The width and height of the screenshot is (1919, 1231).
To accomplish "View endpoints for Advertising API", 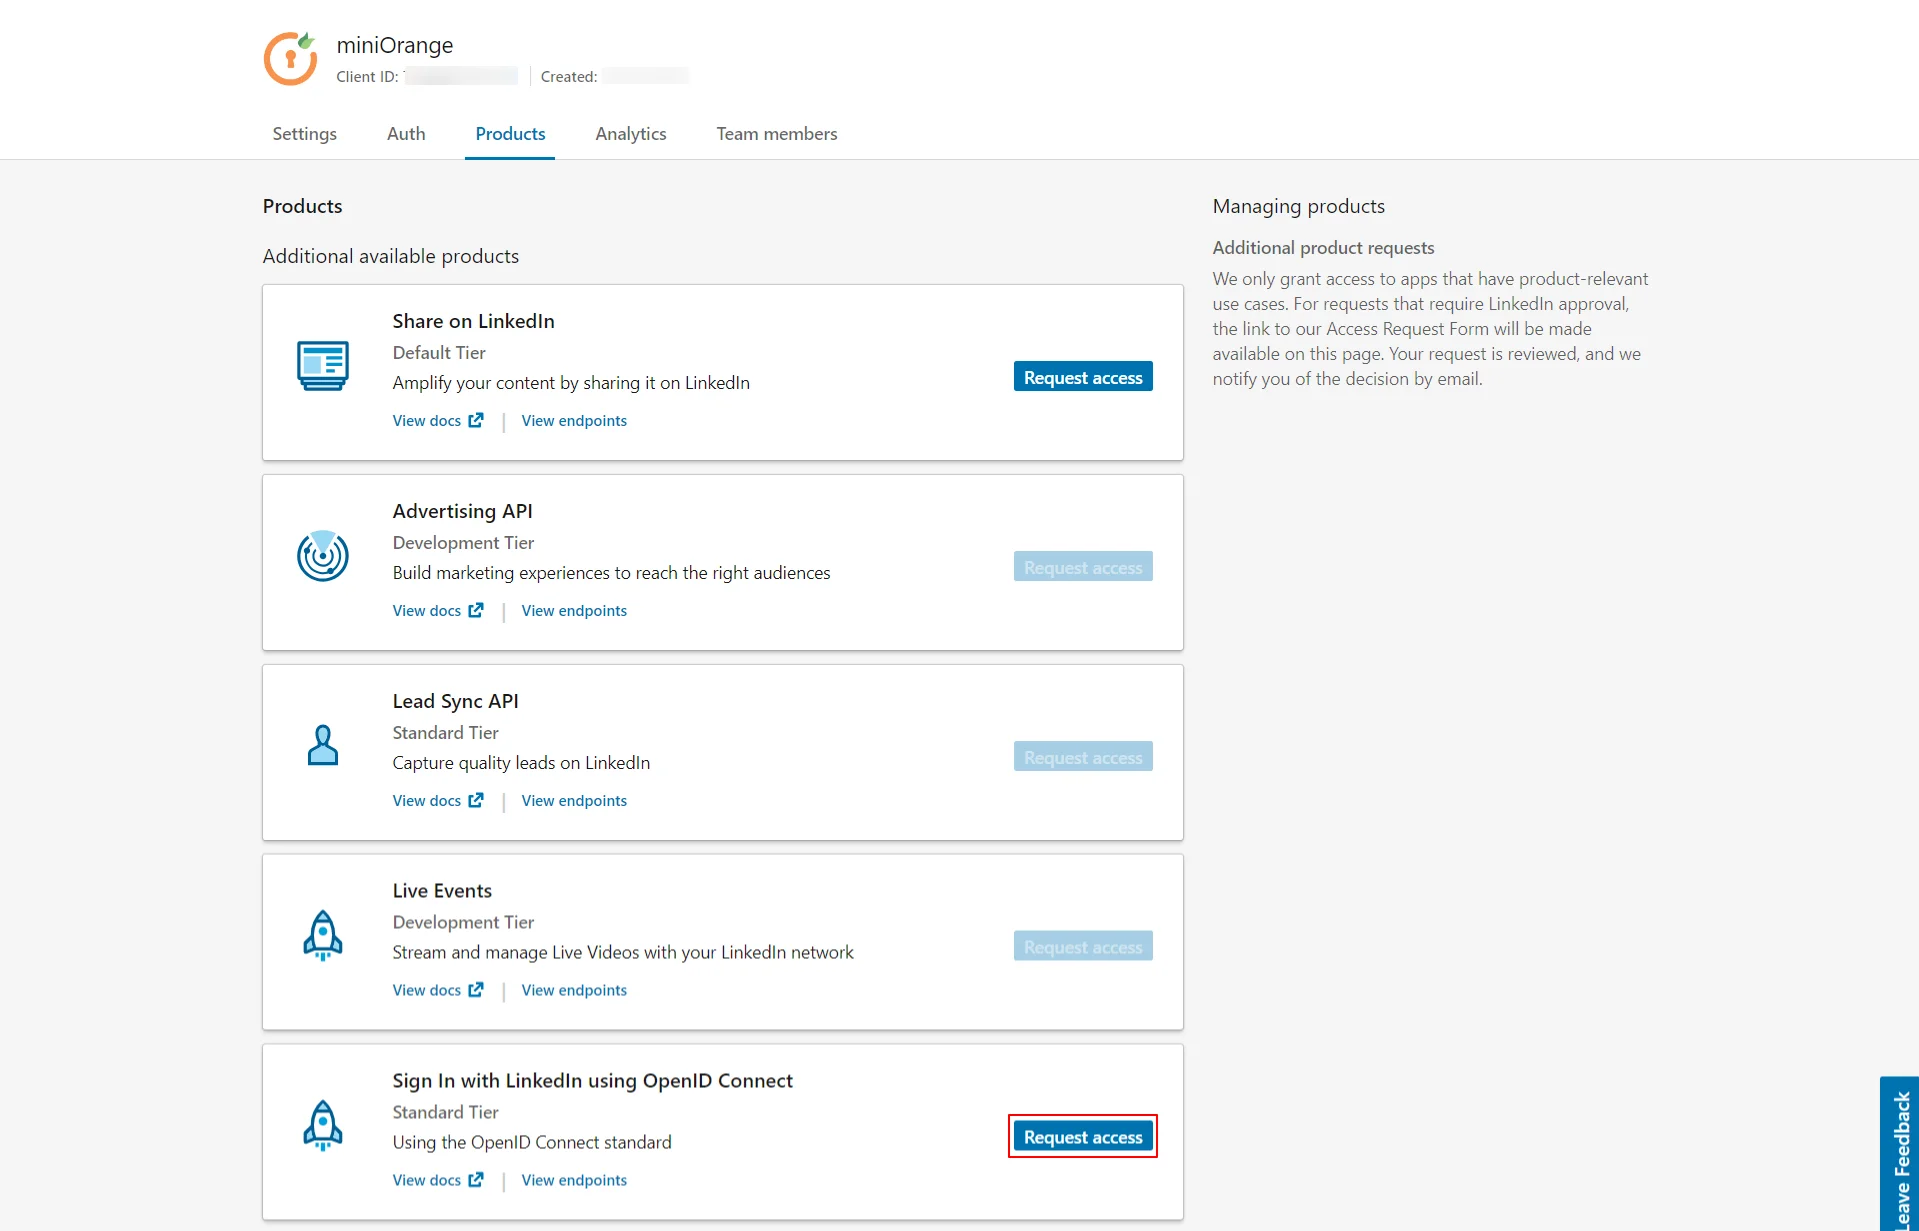I will pos(574,611).
